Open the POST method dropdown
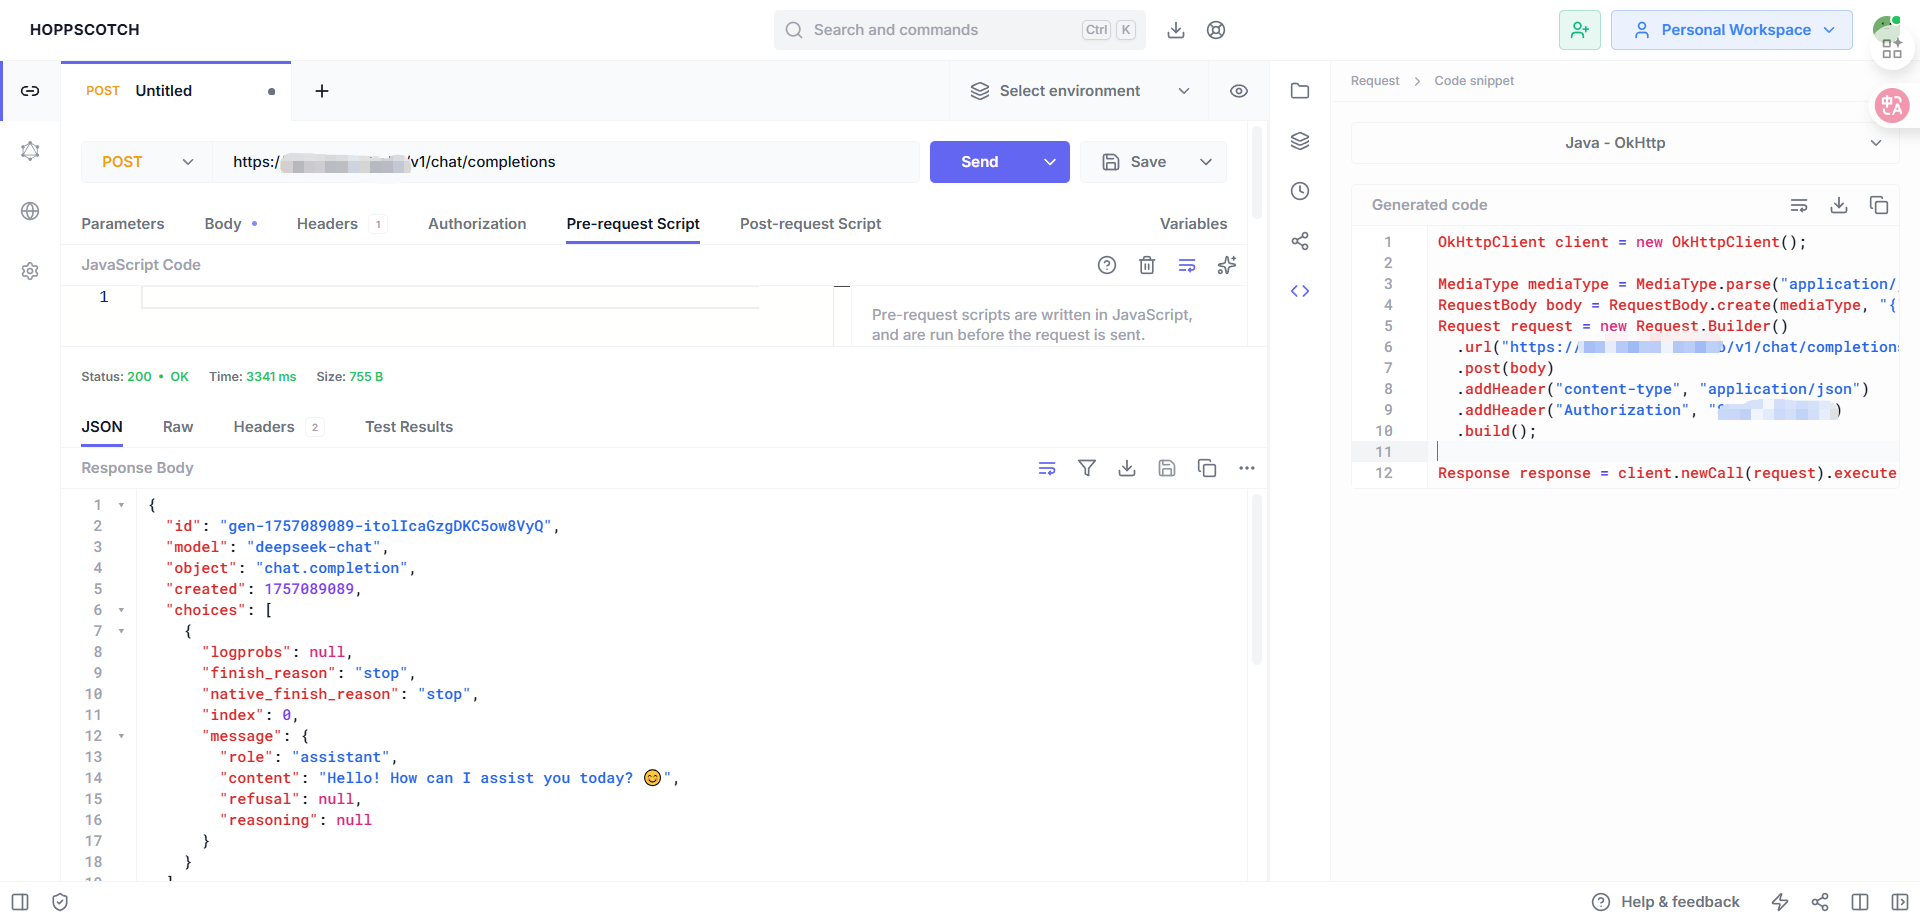The image size is (1920, 920). point(147,162)
